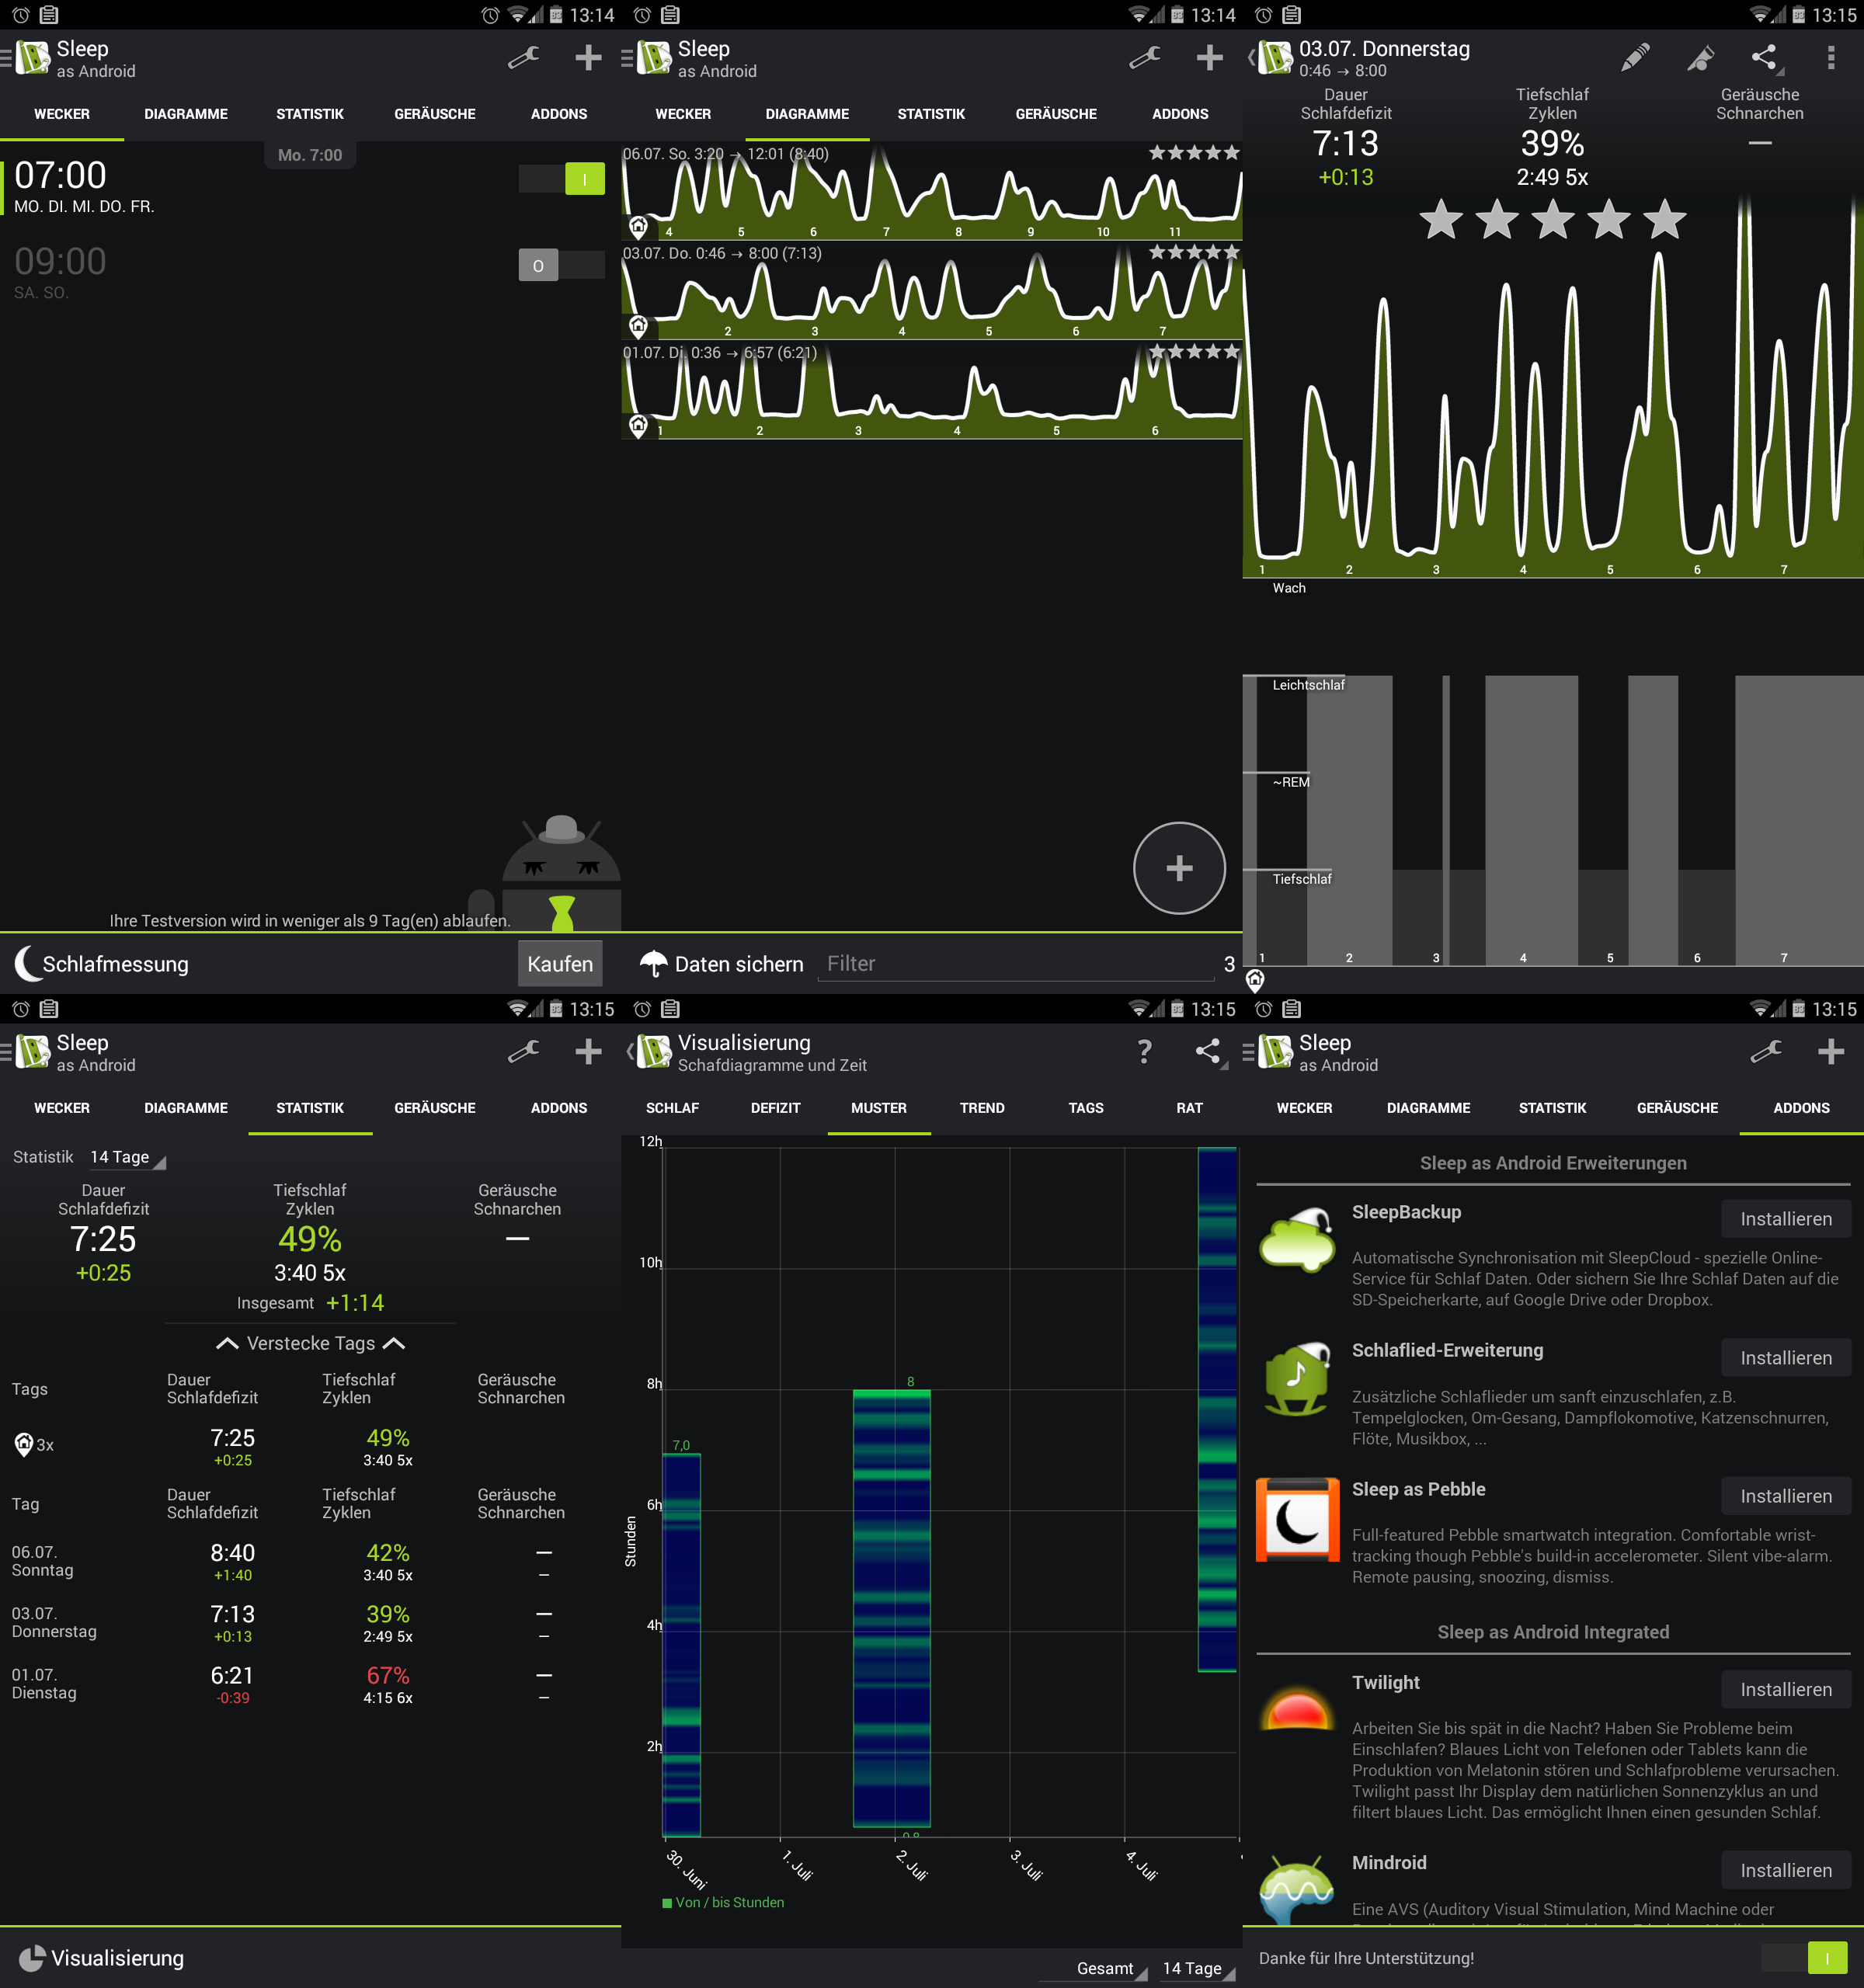
Task: Tap the plus icon on the Addons screen
Action: tap(1830, 1051)
